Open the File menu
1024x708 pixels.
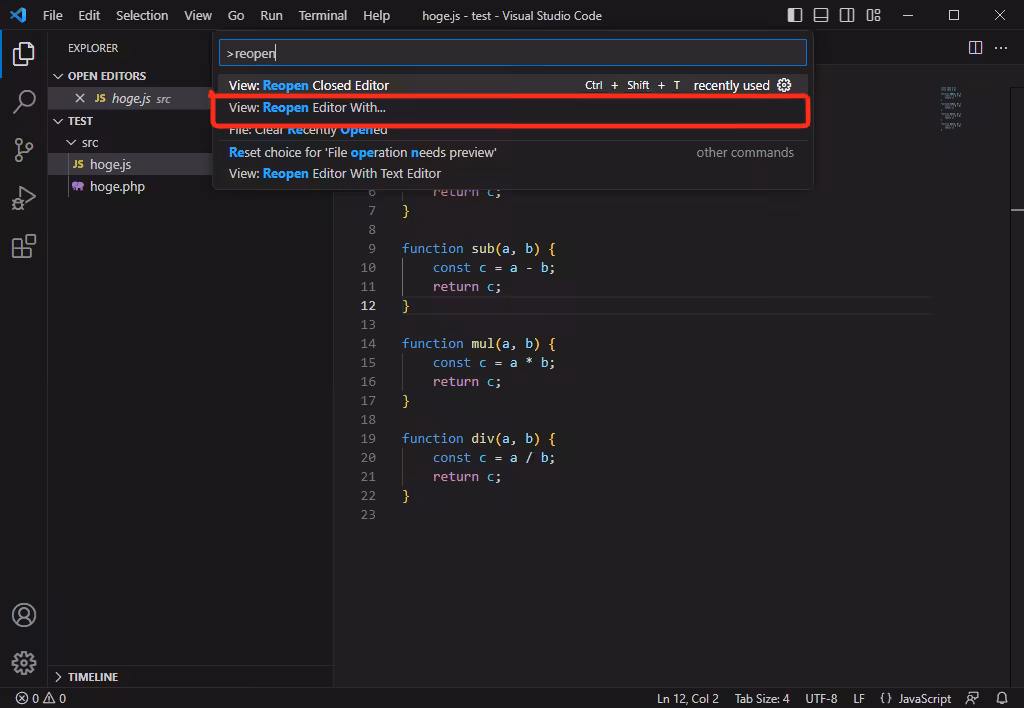tap(52, 15)
